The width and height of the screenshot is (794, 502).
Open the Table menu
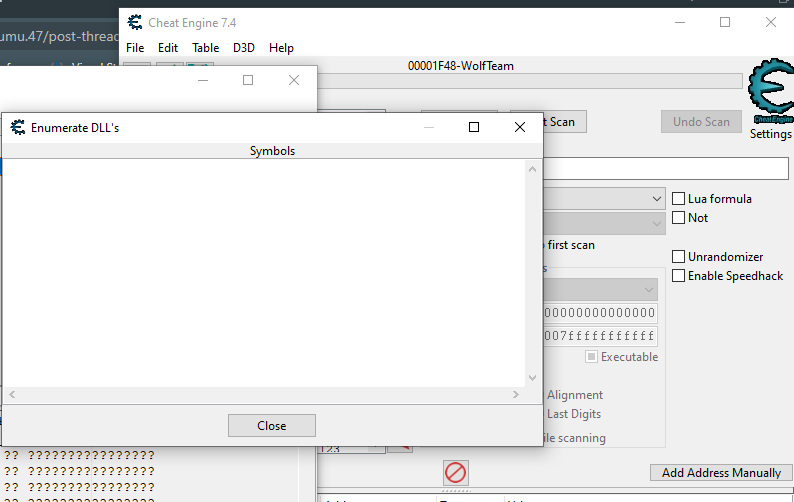click(205, 48)
